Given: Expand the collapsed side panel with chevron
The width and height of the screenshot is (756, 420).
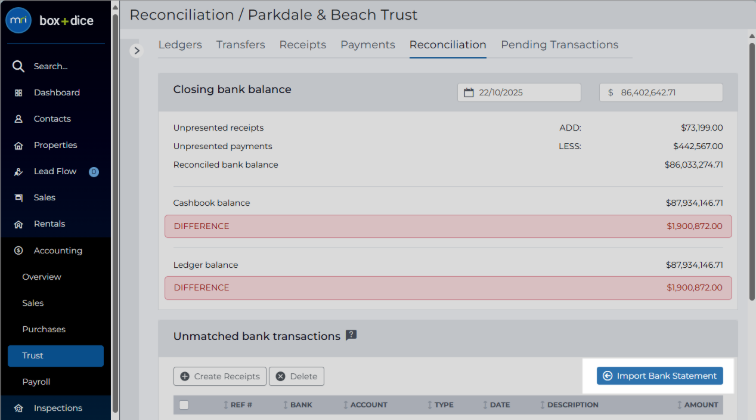Looking at the screenshot, I should pos(136,51).
